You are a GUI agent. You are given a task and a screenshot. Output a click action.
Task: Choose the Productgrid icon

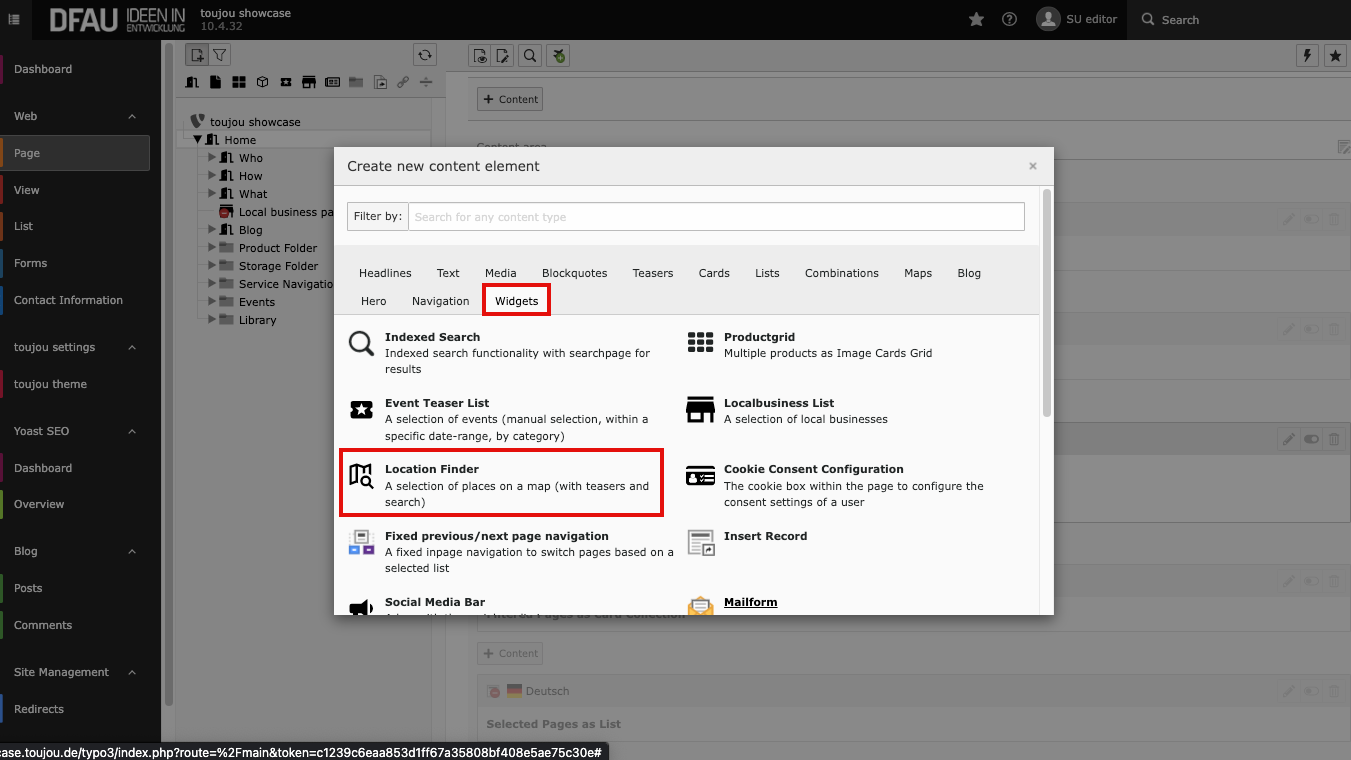700,343
